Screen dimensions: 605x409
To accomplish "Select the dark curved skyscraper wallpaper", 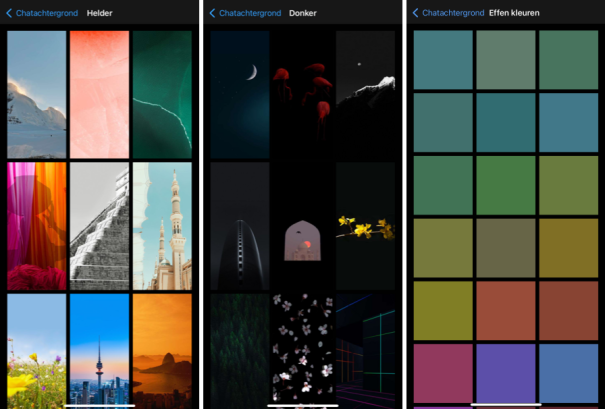I will point(240,226).
